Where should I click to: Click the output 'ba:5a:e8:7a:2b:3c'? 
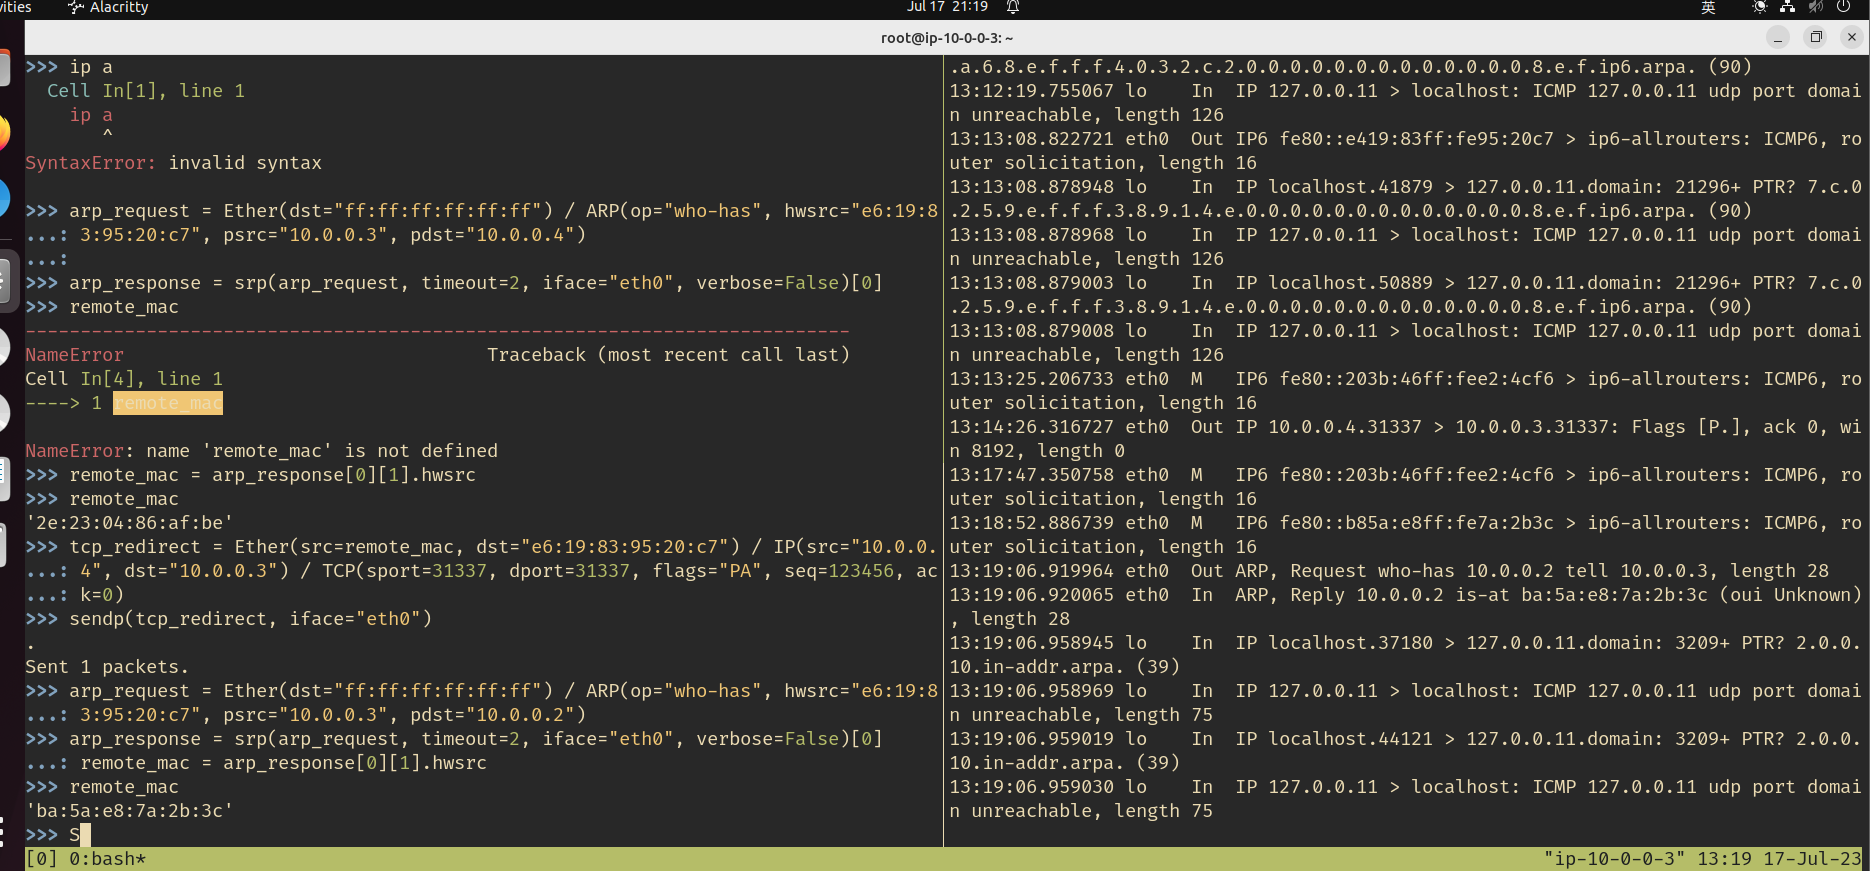click(130, 811)
